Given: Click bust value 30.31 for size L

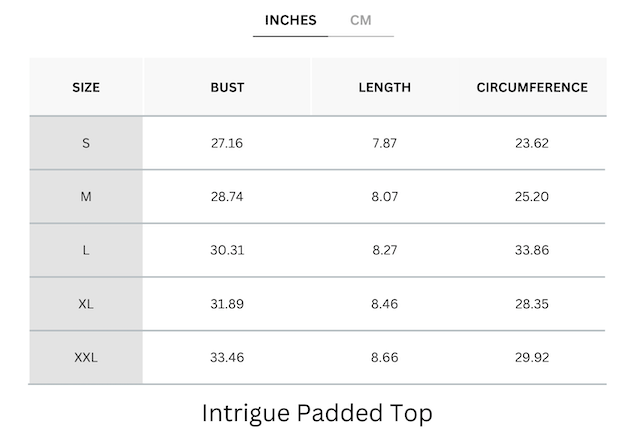Looking at the screenshot, I should point(227,250).
